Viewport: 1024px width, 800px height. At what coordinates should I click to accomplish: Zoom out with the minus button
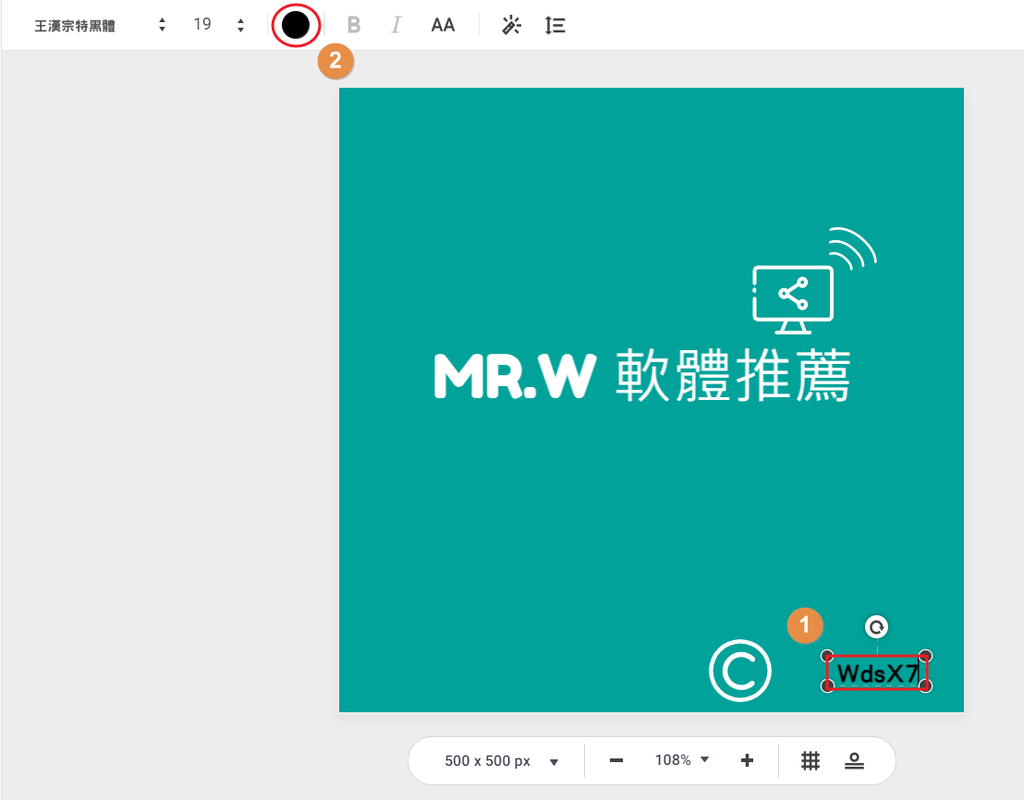616,761
